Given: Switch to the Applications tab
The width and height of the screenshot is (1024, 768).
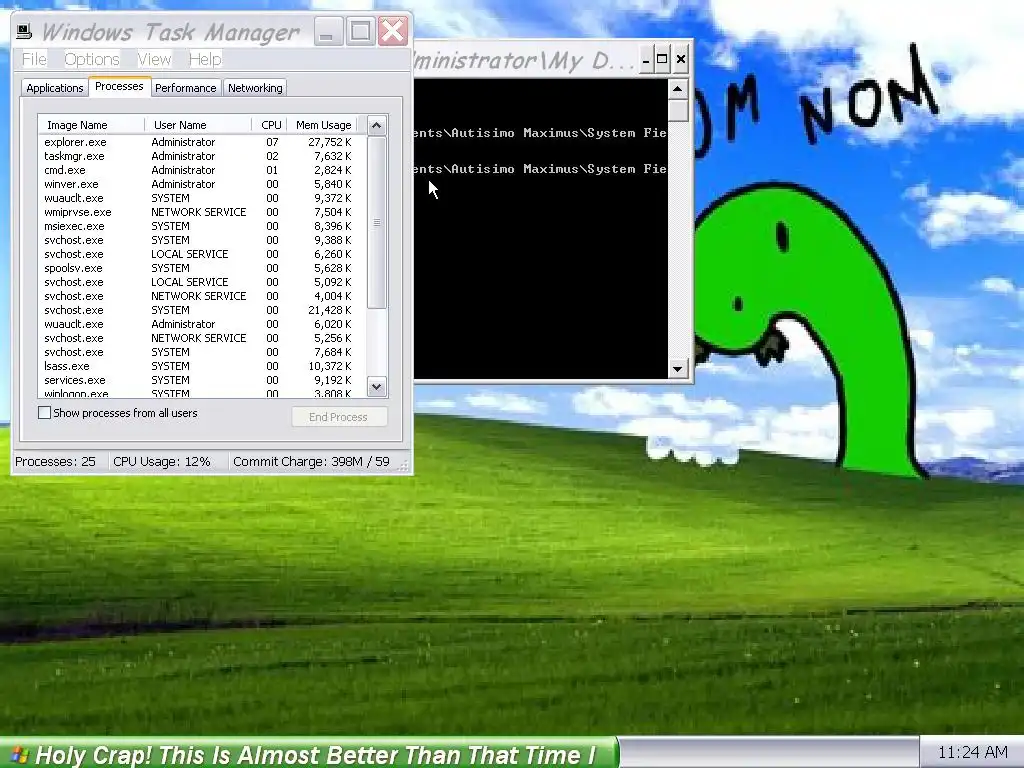Looking at the screenshot, I should (55, 88).
